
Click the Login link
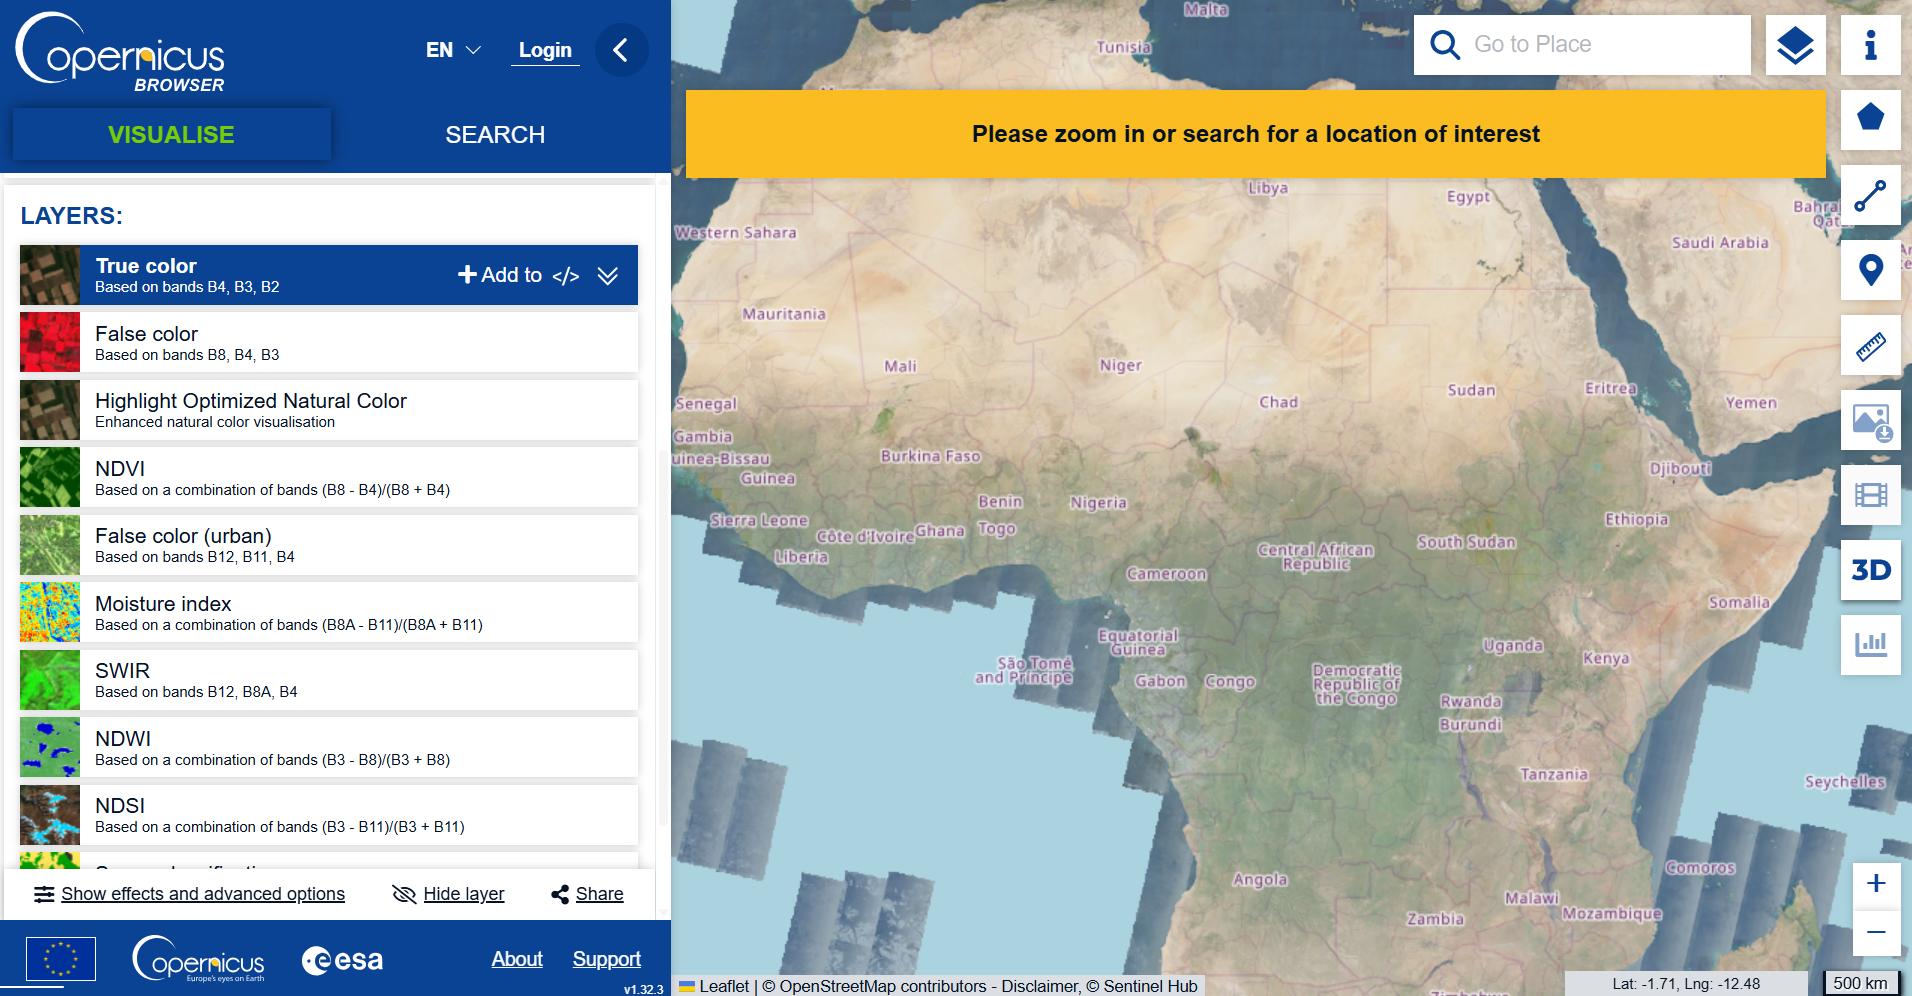click(x=545, y=50)
